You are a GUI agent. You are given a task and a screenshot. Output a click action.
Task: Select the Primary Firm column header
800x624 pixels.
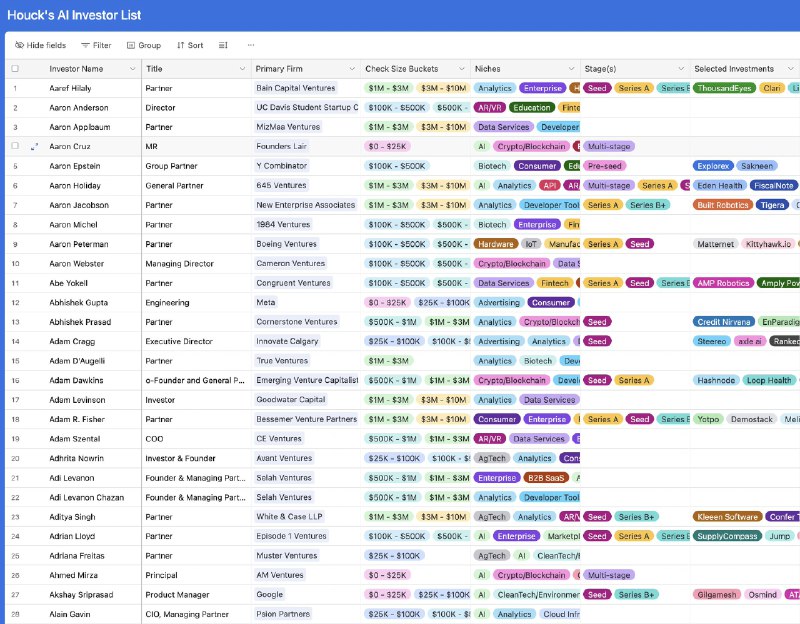coord(279,68)
